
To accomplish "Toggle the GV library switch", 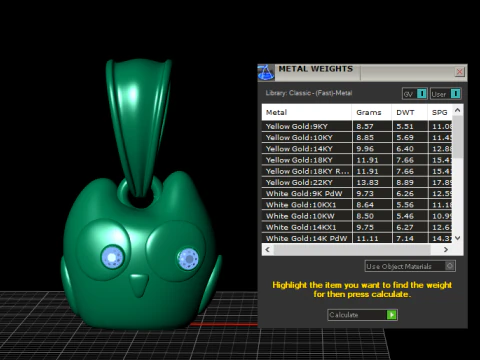I will pyautogui.click(x=415, y=94).
